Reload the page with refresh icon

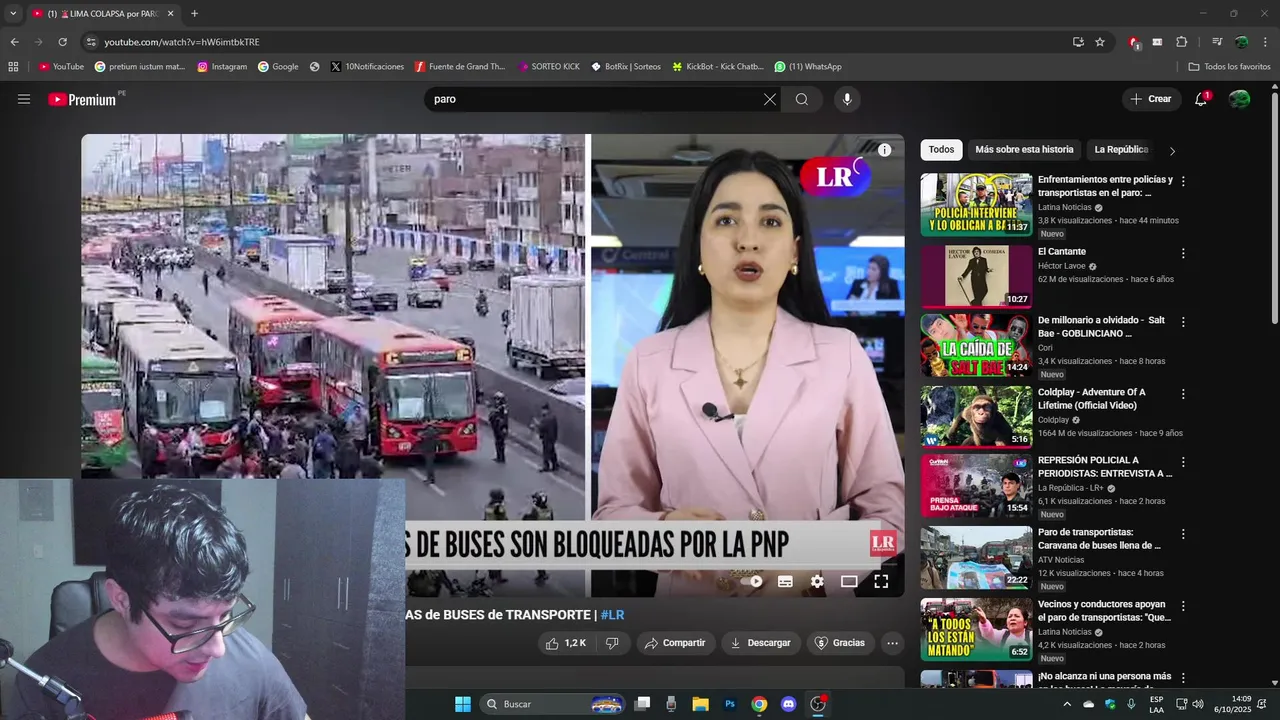[x=62, y=42]
